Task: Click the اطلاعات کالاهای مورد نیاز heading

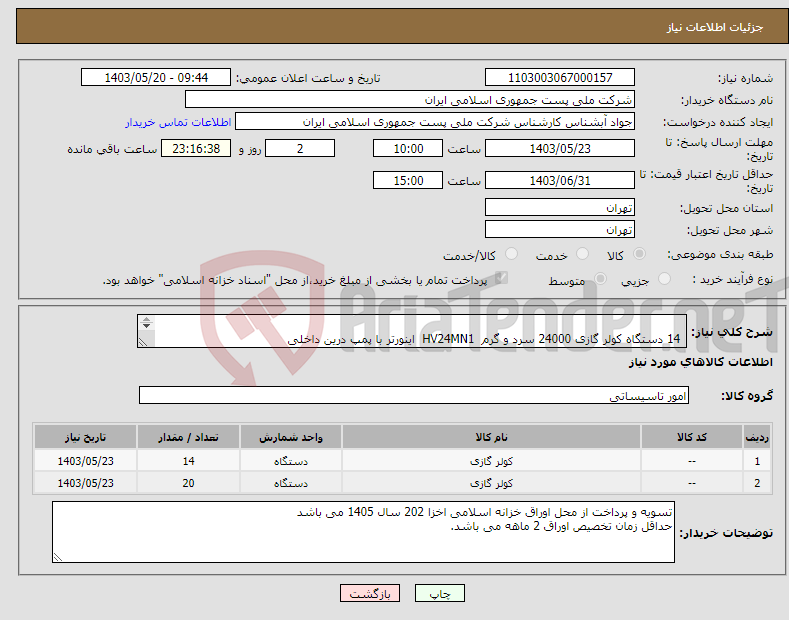Action: click(700, 362)
